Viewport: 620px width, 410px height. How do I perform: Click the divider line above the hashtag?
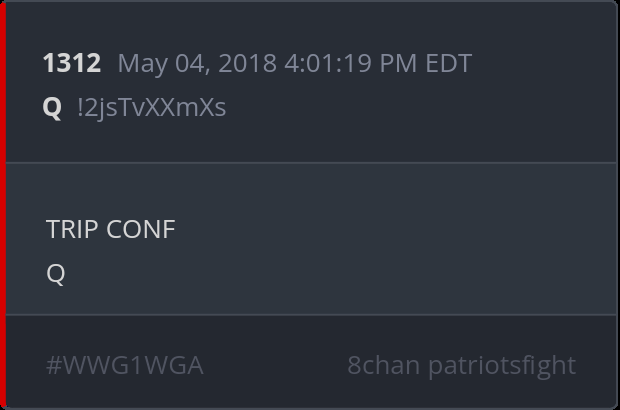312,315
